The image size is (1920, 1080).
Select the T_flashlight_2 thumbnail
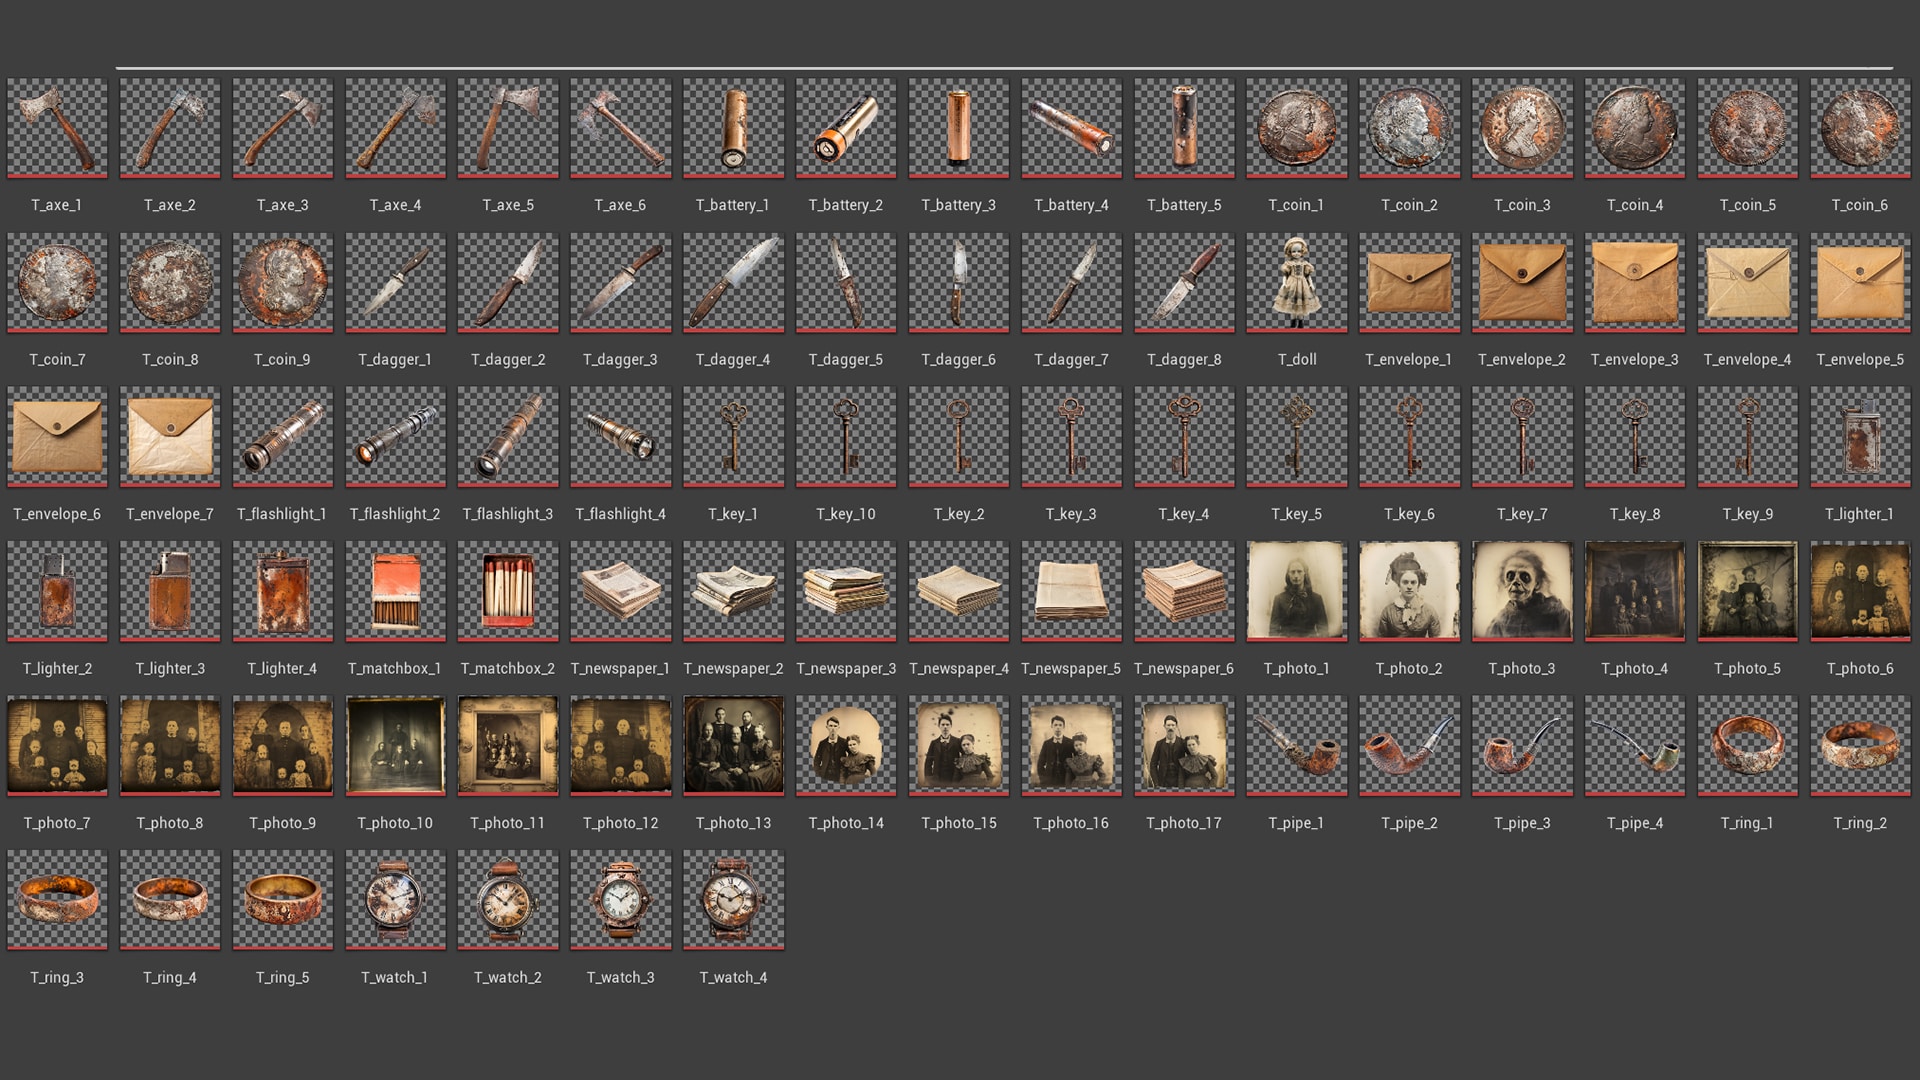coord(394,437)
